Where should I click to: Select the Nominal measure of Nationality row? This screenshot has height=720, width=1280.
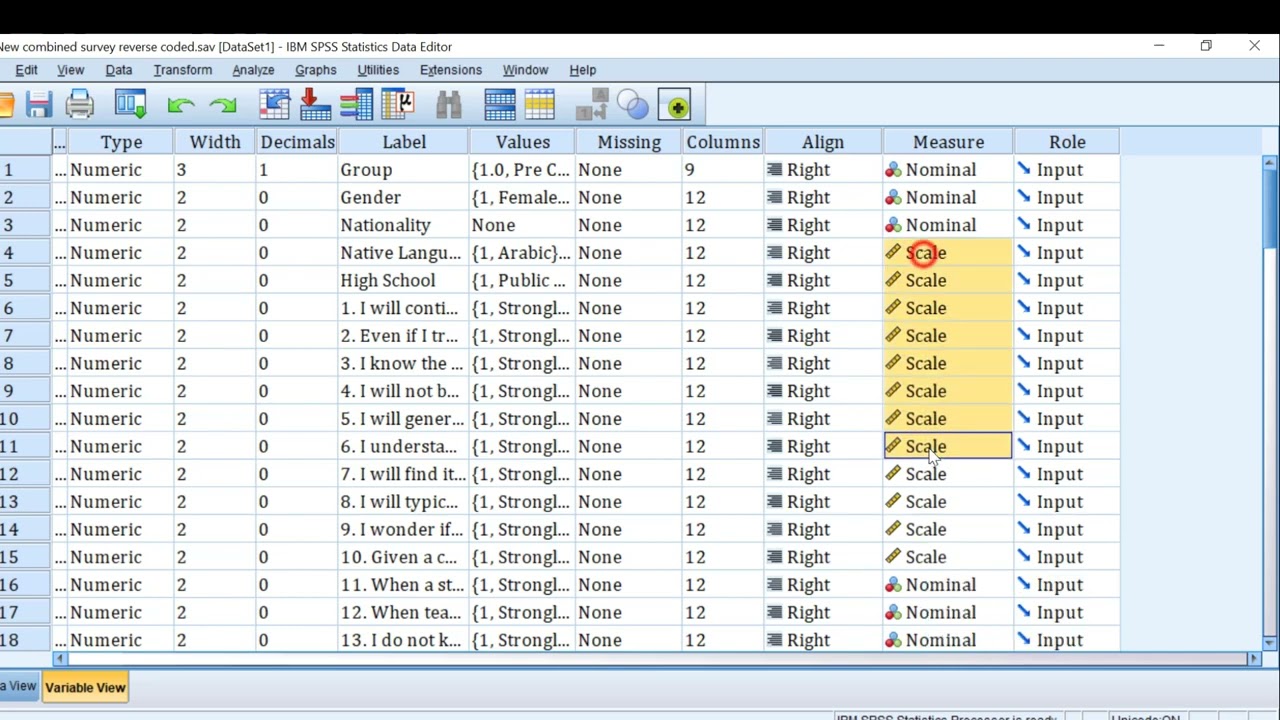(x=948, y=225)
